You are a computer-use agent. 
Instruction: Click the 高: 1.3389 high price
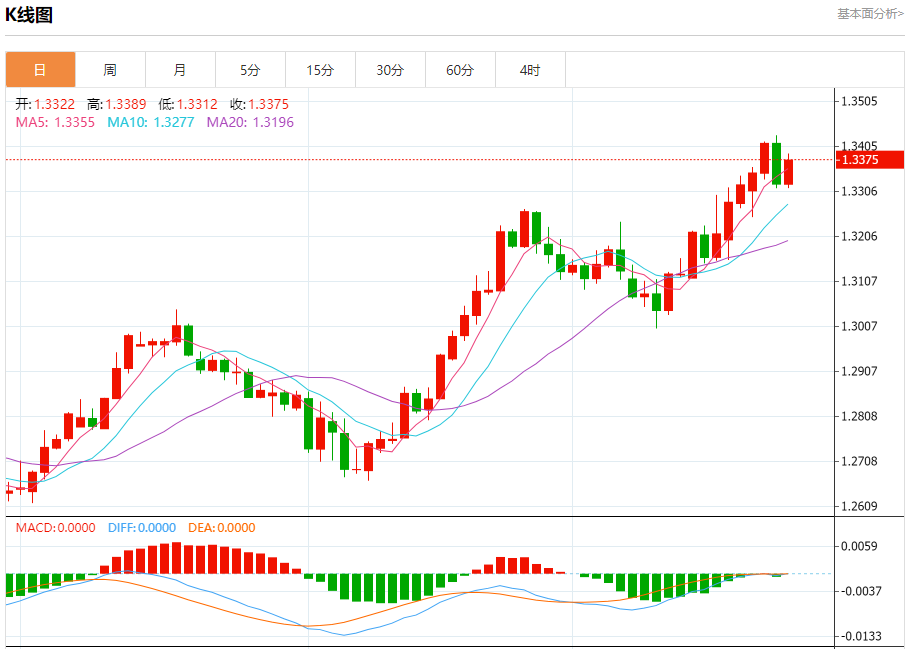click(x=116, y=104)
